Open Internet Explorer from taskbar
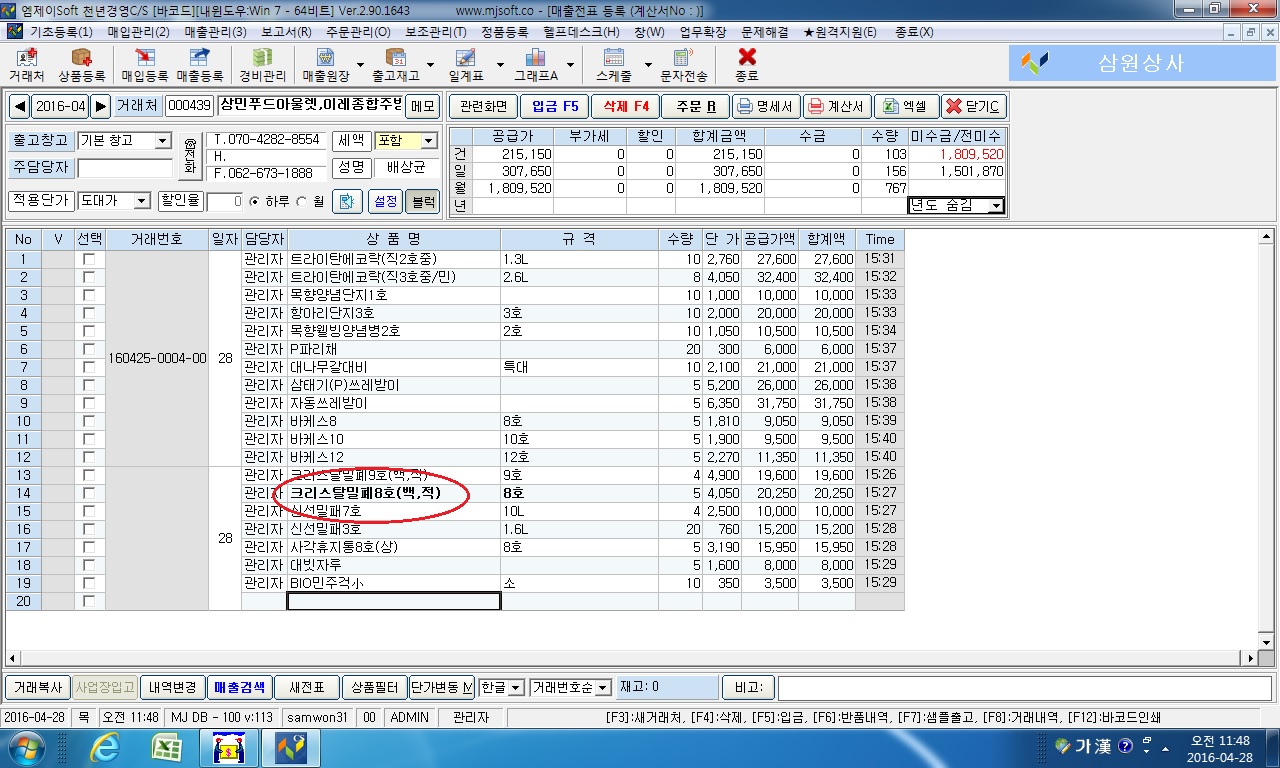Screen dimensions: 1280x768 [106, 746]
